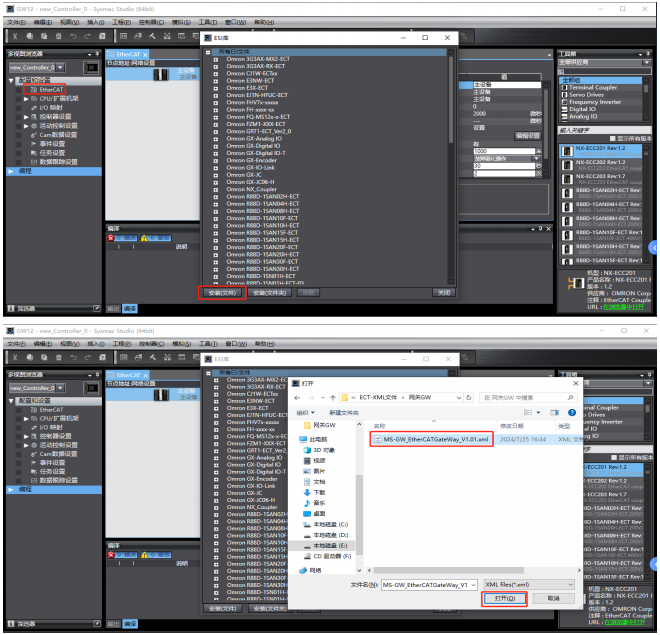Open 下载 folder in navigation pane
Viewport: 660px width, 635px height.
319,492
